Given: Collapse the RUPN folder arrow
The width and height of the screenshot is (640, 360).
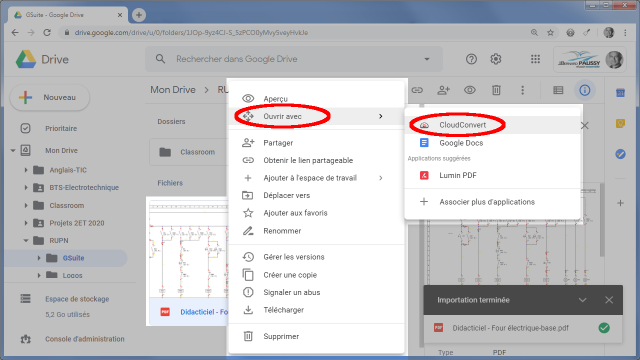Looking at the screenshot, I should point(26,241).
